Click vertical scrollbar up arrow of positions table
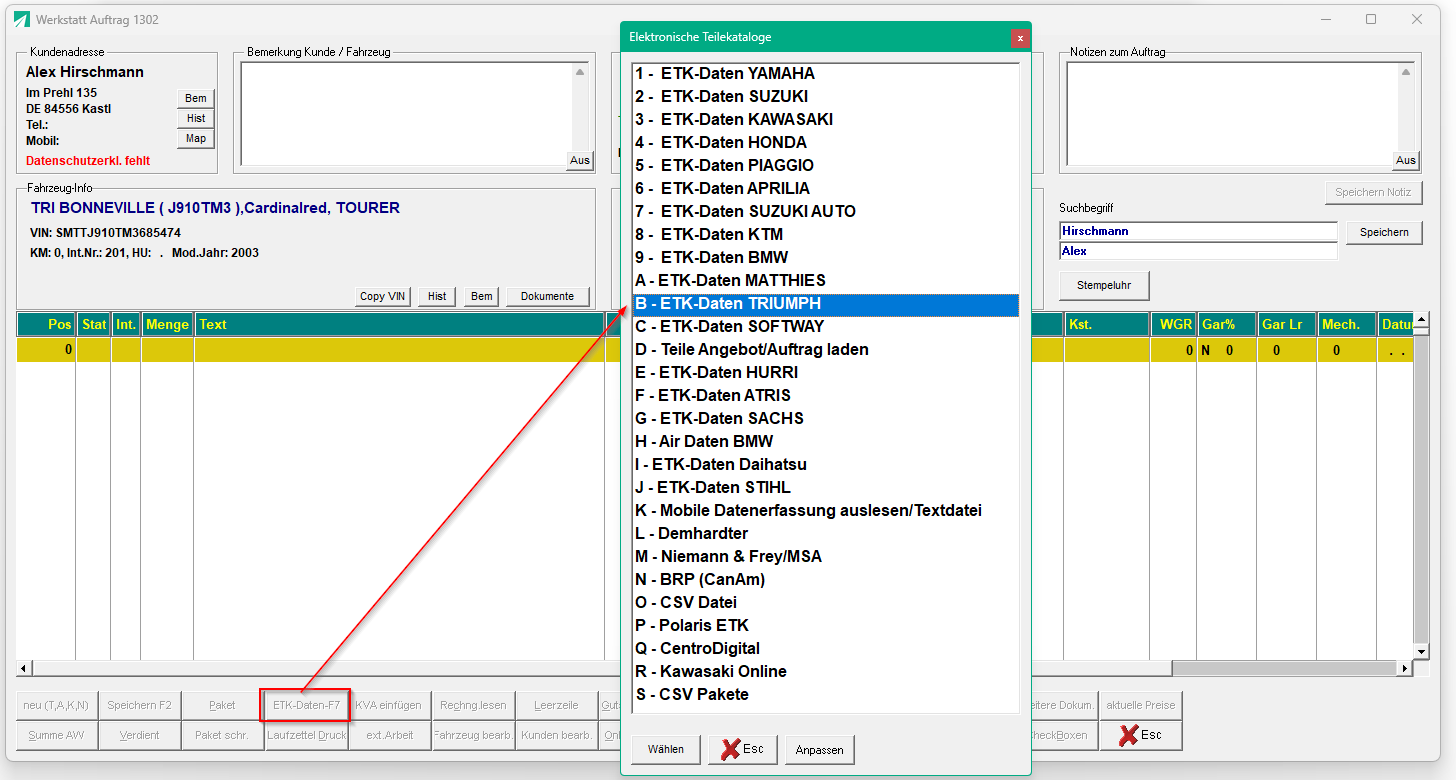1456x780 pixels. click(1422, 321)
